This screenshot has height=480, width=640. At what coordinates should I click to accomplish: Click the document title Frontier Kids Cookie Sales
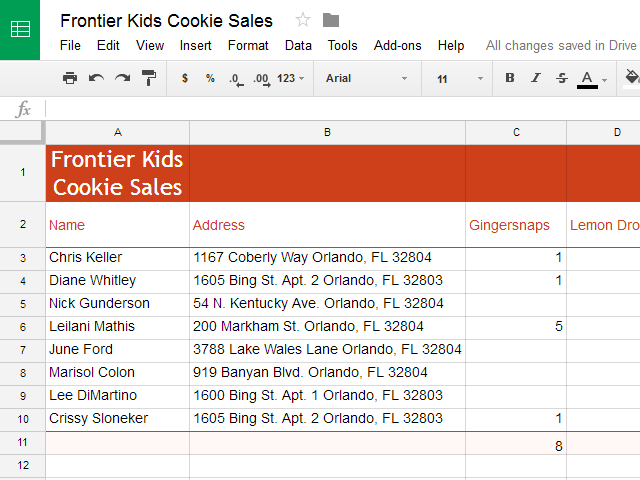[166, 20]
